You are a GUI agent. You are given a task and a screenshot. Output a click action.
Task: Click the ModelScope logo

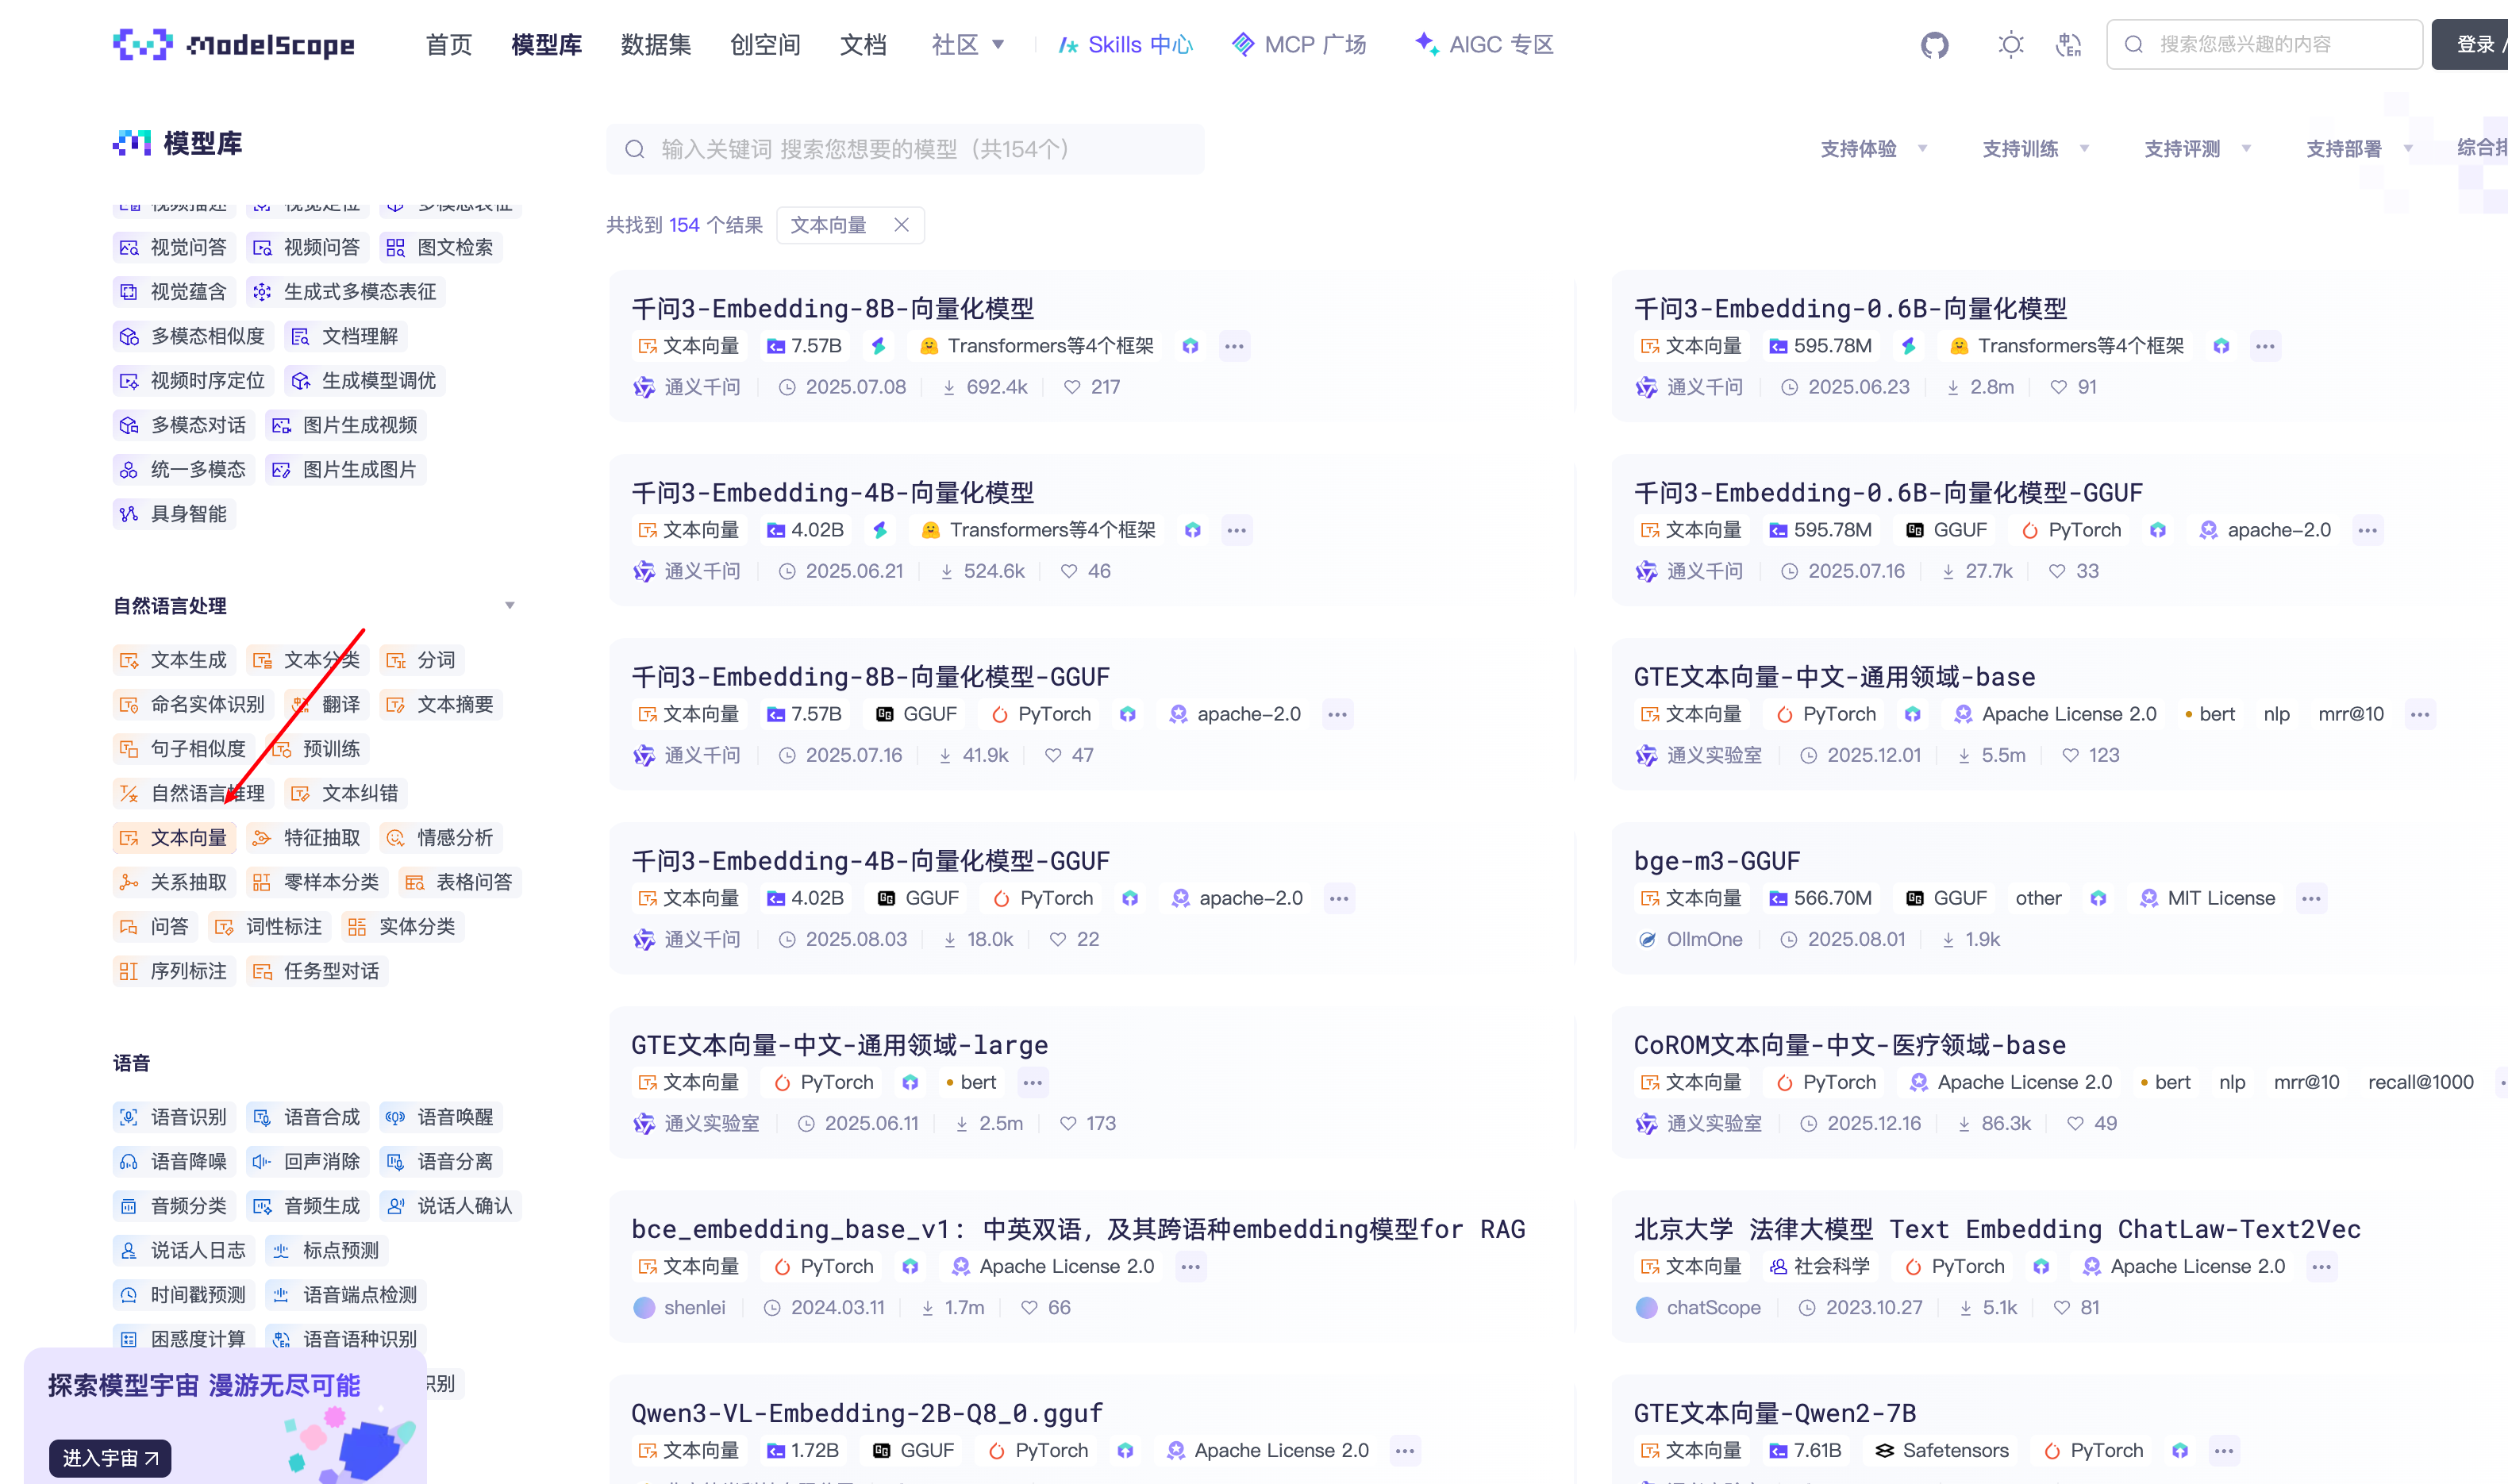coord(234,45)
